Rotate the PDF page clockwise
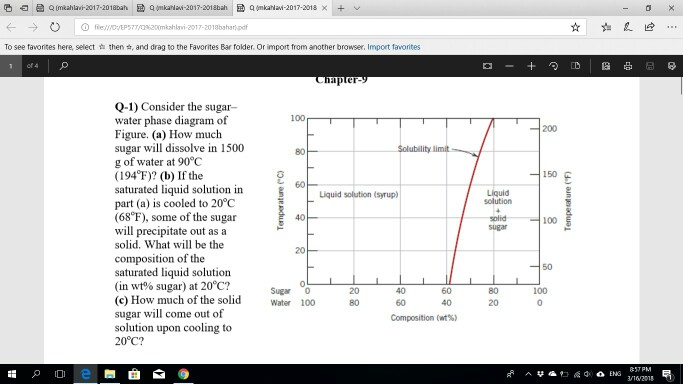Screen dimensions: 683x384 click(553, 66)
